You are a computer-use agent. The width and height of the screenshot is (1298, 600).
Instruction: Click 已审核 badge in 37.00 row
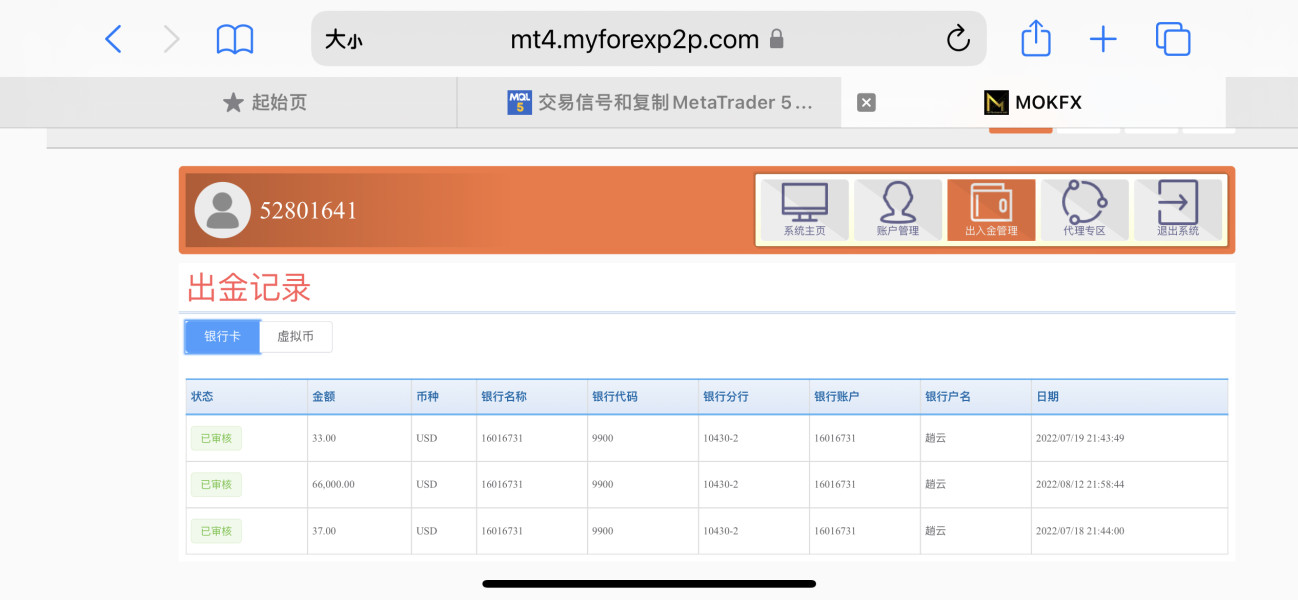tap(216, 531)
